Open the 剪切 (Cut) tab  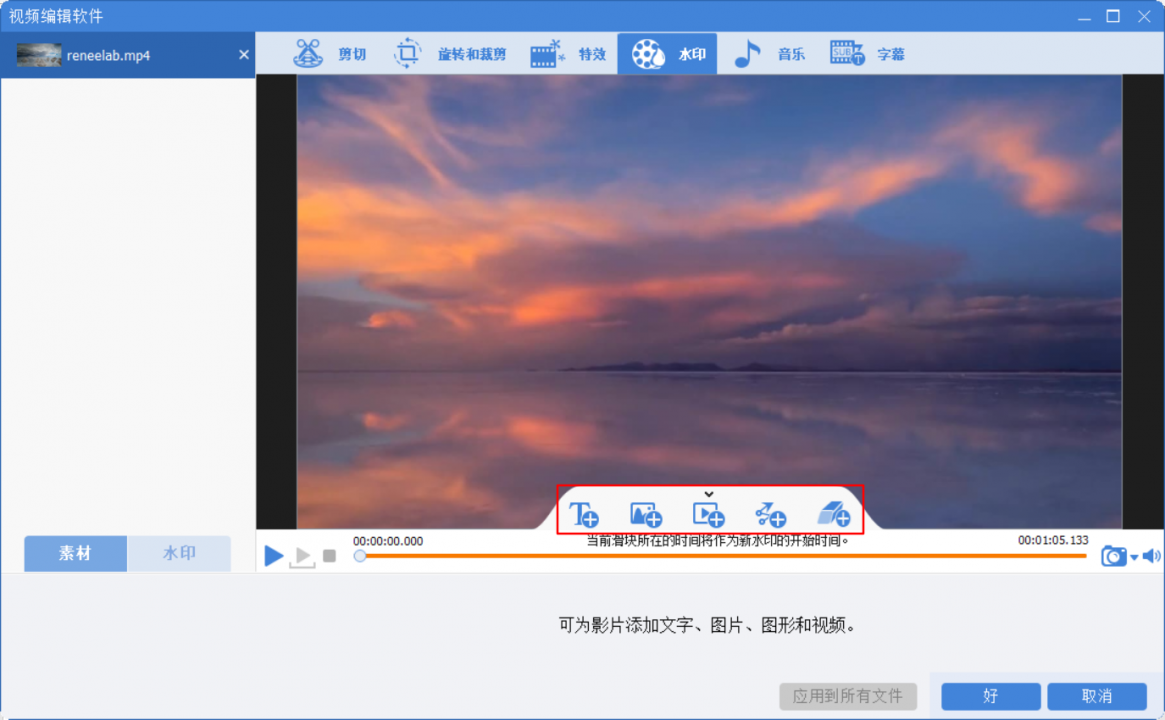[330, 54]
